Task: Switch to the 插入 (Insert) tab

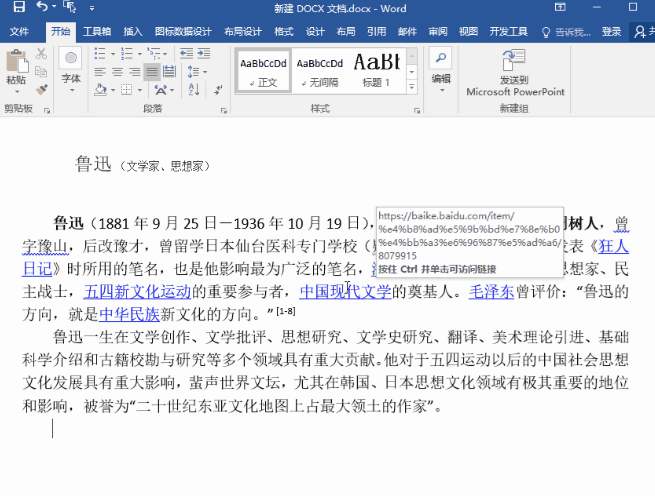Action: click(x=133, y=31)
